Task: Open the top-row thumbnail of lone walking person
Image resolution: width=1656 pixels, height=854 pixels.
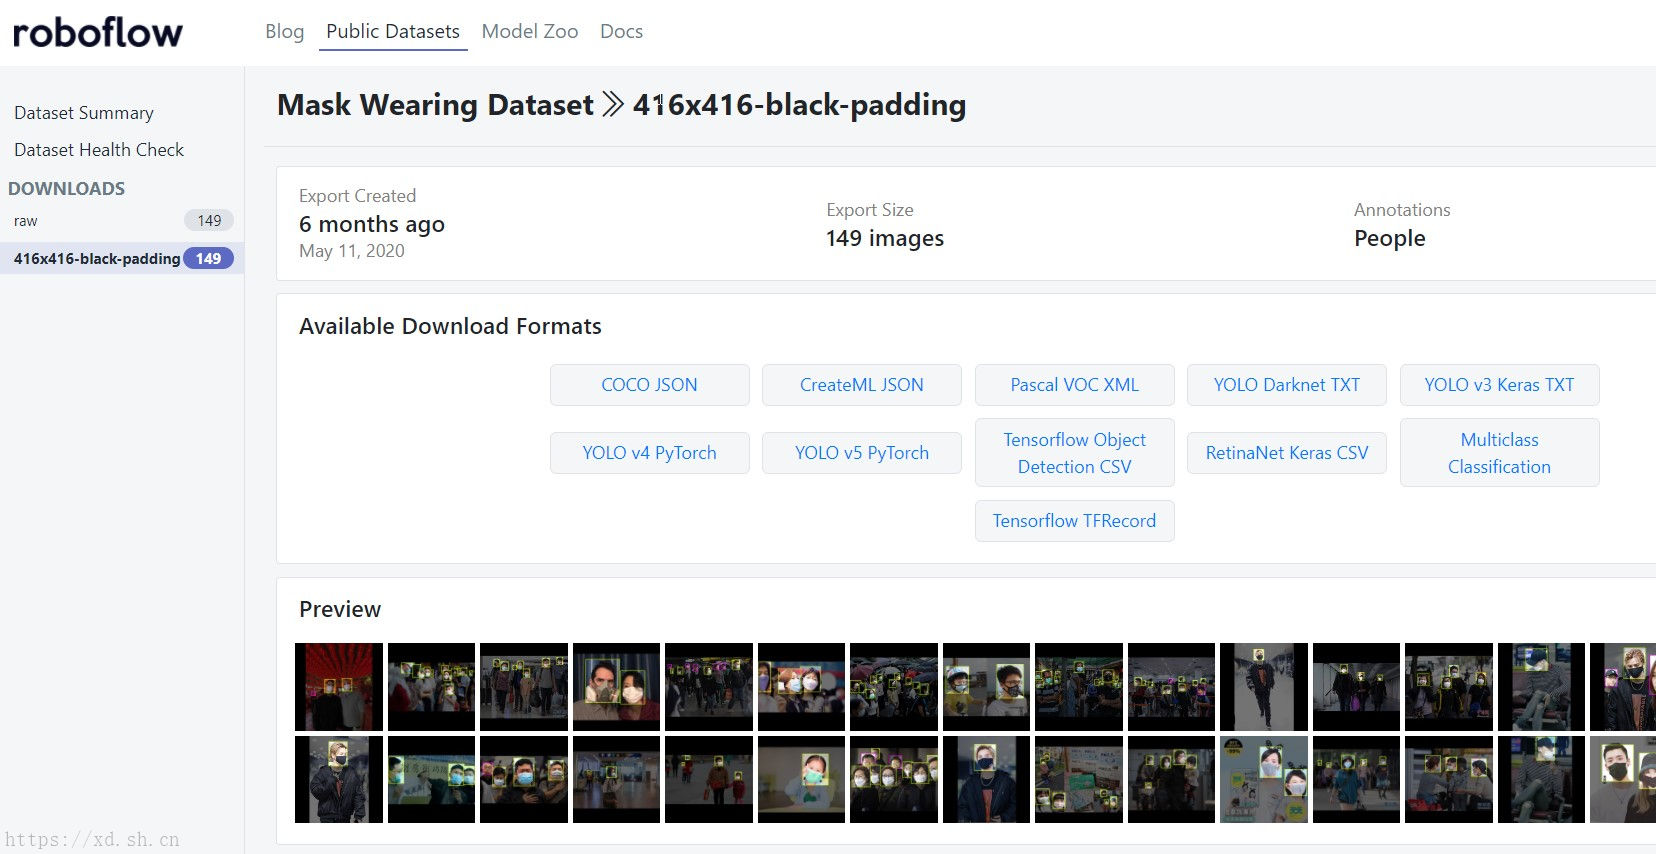Action: click(1264, 687)
